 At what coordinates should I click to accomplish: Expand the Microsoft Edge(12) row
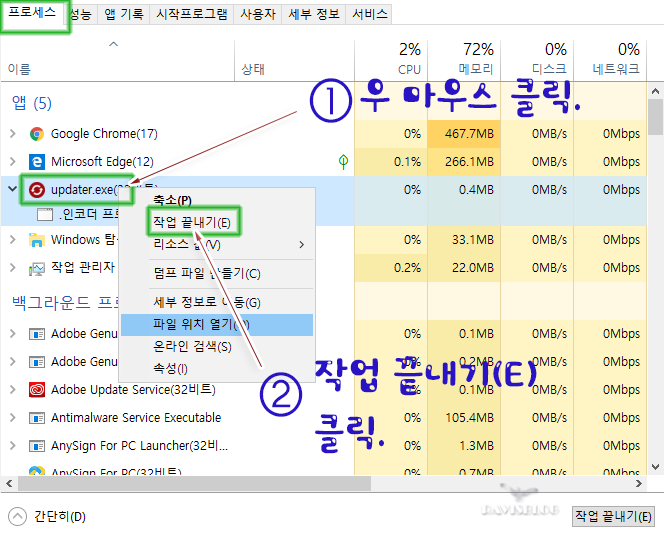pos(13,162)
